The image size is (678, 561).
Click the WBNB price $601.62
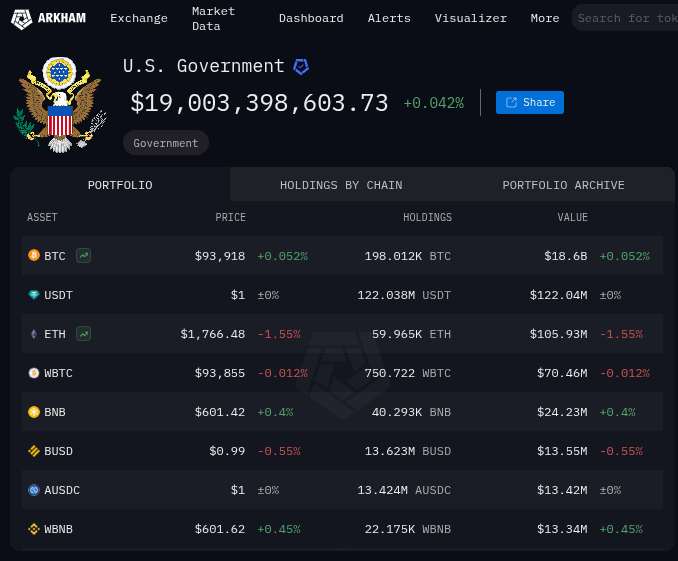(220, 529)
